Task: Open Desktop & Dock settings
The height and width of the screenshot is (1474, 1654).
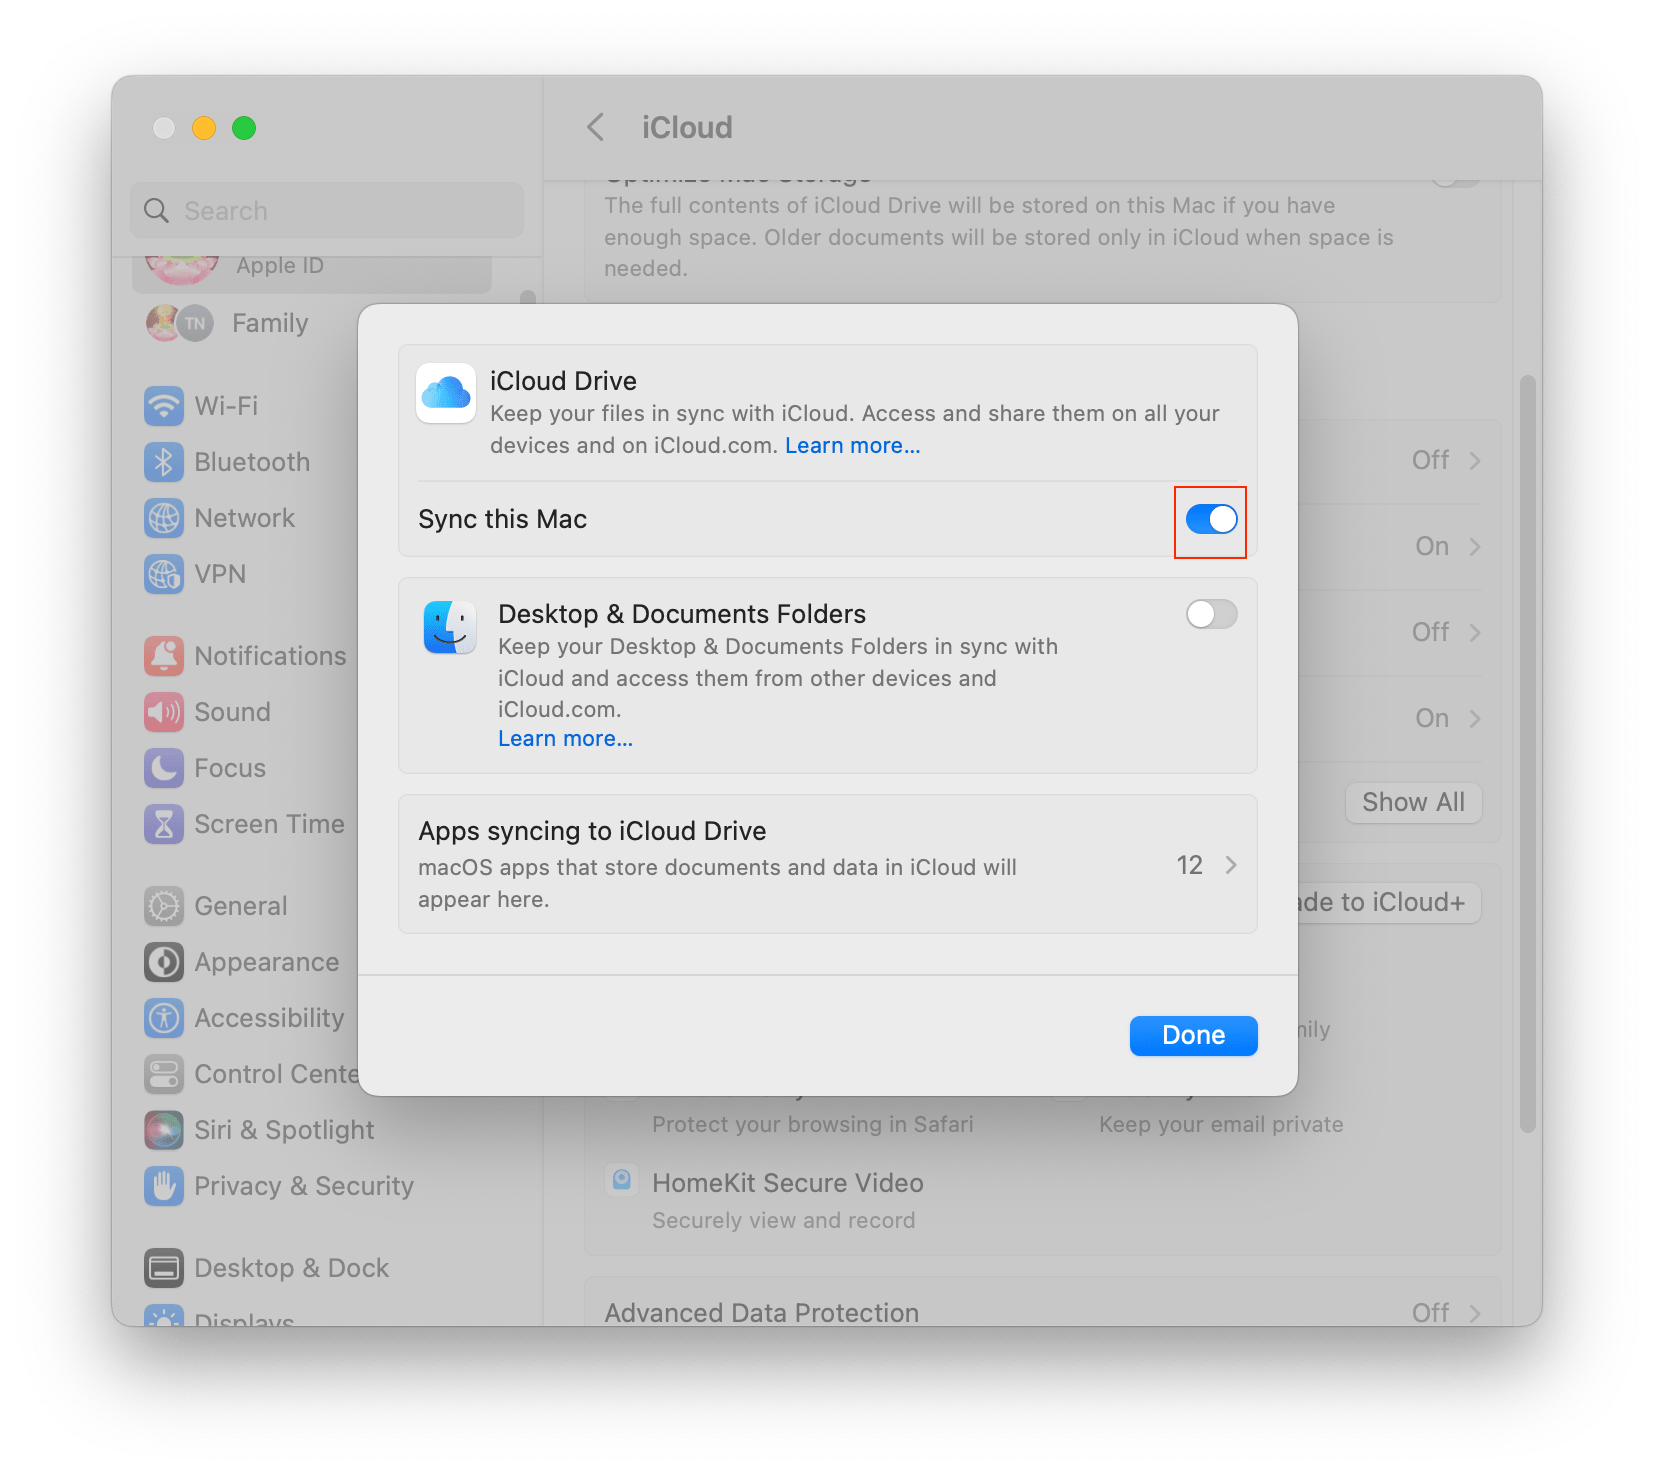Action: click(x=291, y=1267)
